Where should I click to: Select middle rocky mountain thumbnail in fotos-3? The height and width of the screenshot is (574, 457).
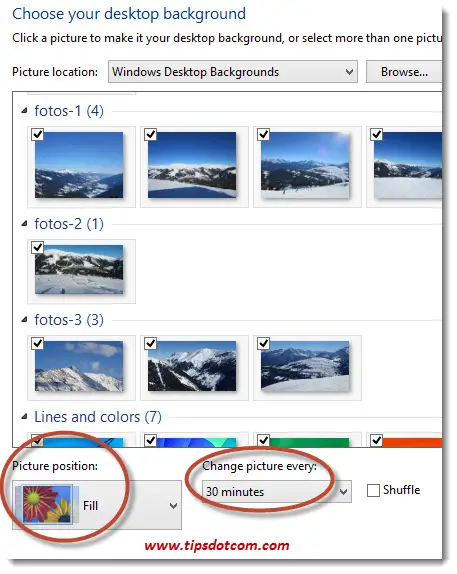(192, 366)
